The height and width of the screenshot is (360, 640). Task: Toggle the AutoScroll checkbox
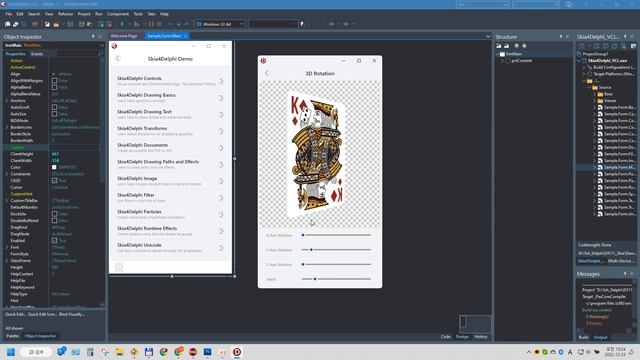(54, 107)
